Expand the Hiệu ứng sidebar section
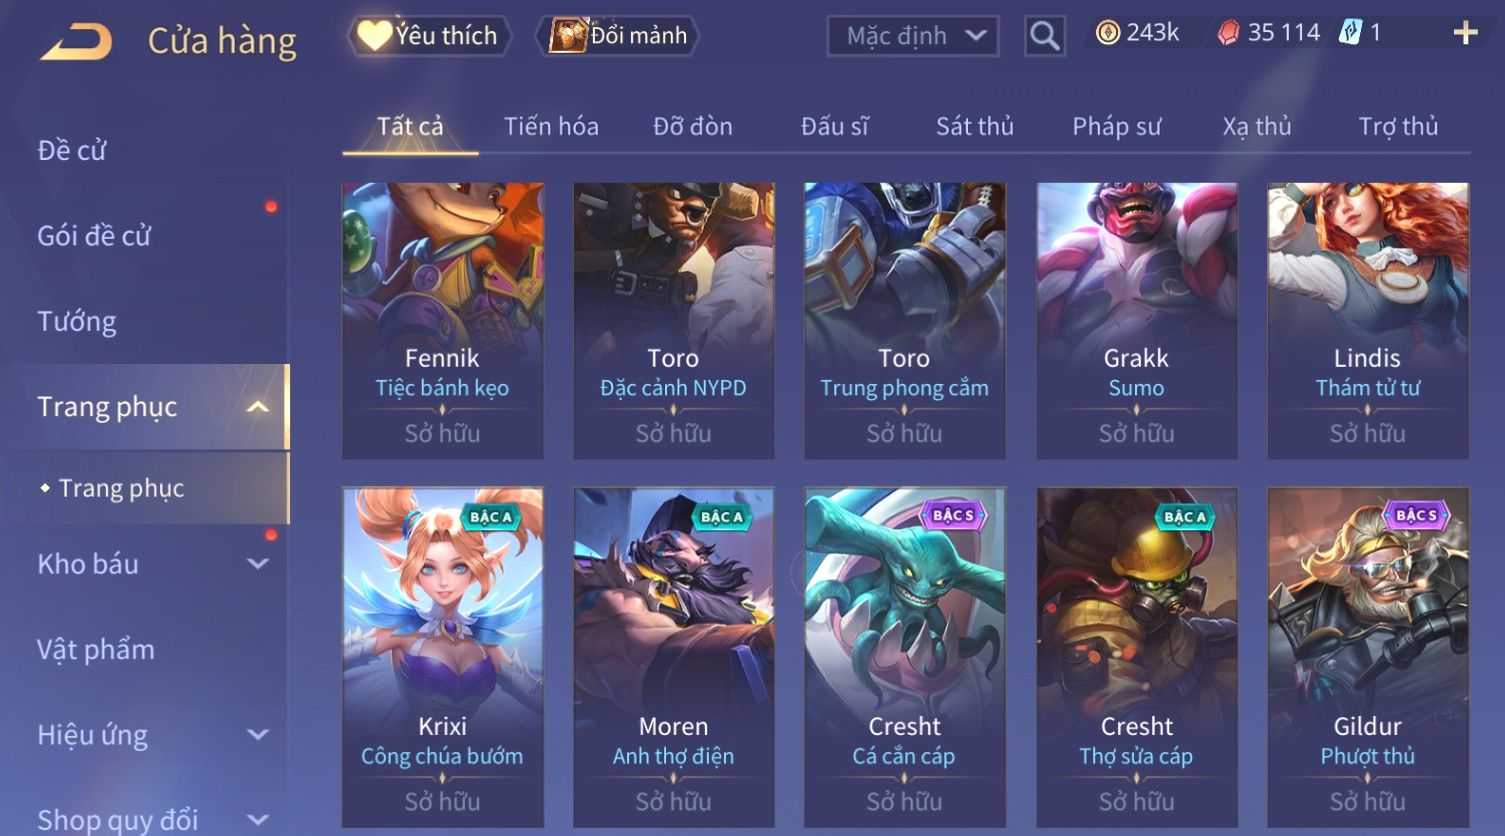This screenshot has height=836, width=1505. (x=258, y=735)
